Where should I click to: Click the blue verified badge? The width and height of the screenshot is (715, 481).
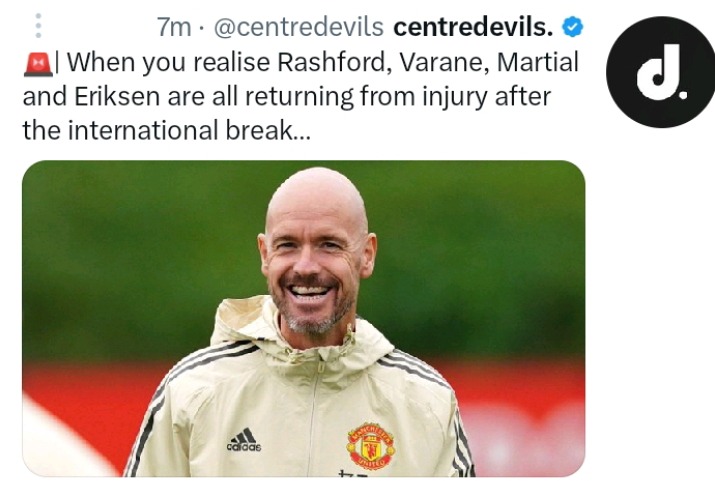click(x=572, y=27)
